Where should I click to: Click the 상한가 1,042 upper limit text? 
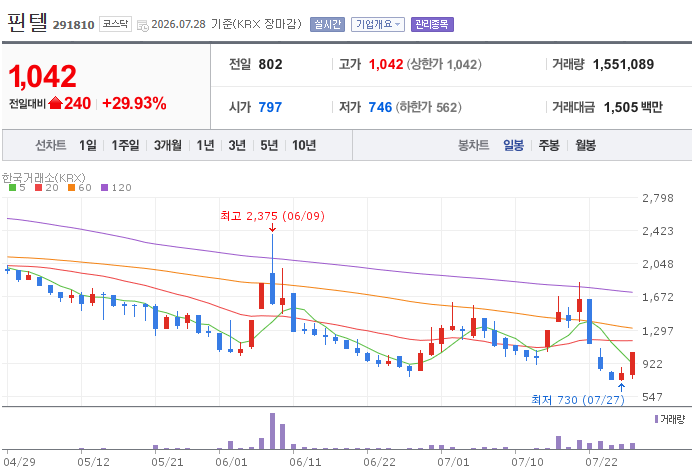[444, 64]
